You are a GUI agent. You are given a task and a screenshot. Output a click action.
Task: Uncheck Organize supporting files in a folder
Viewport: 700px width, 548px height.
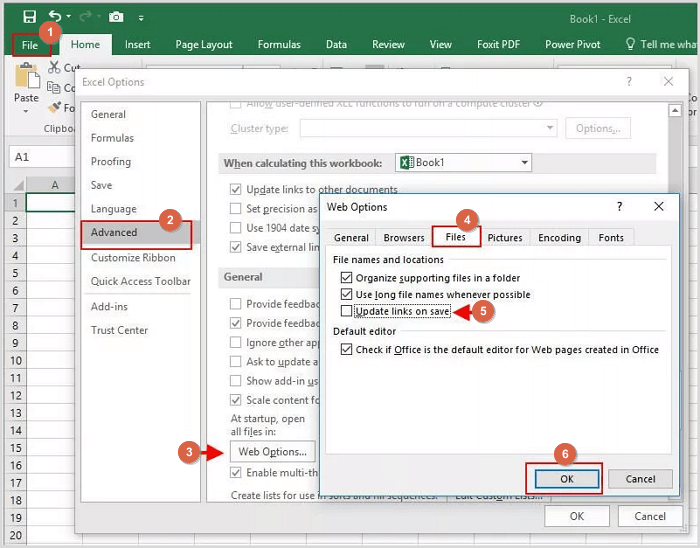click(347, 278)
